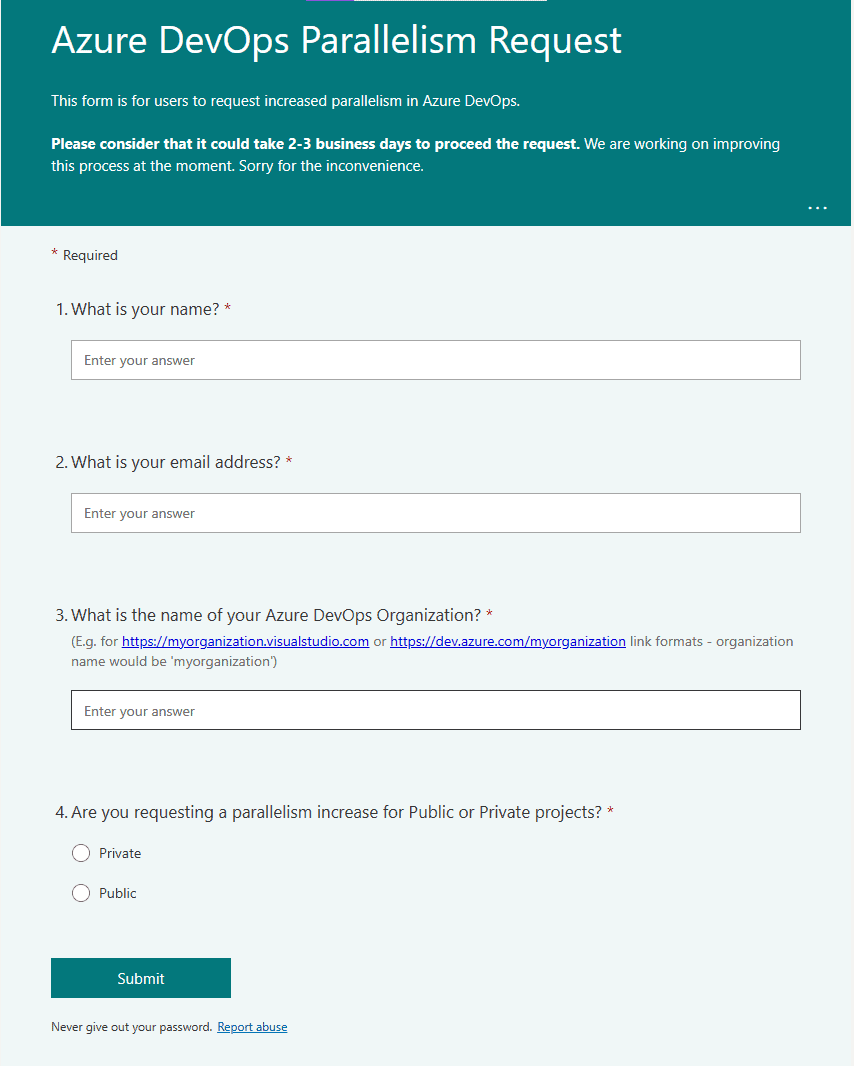Open the myorganization.visualstudio.com example link
This screenshot has height=1066, width=854.
244,641
